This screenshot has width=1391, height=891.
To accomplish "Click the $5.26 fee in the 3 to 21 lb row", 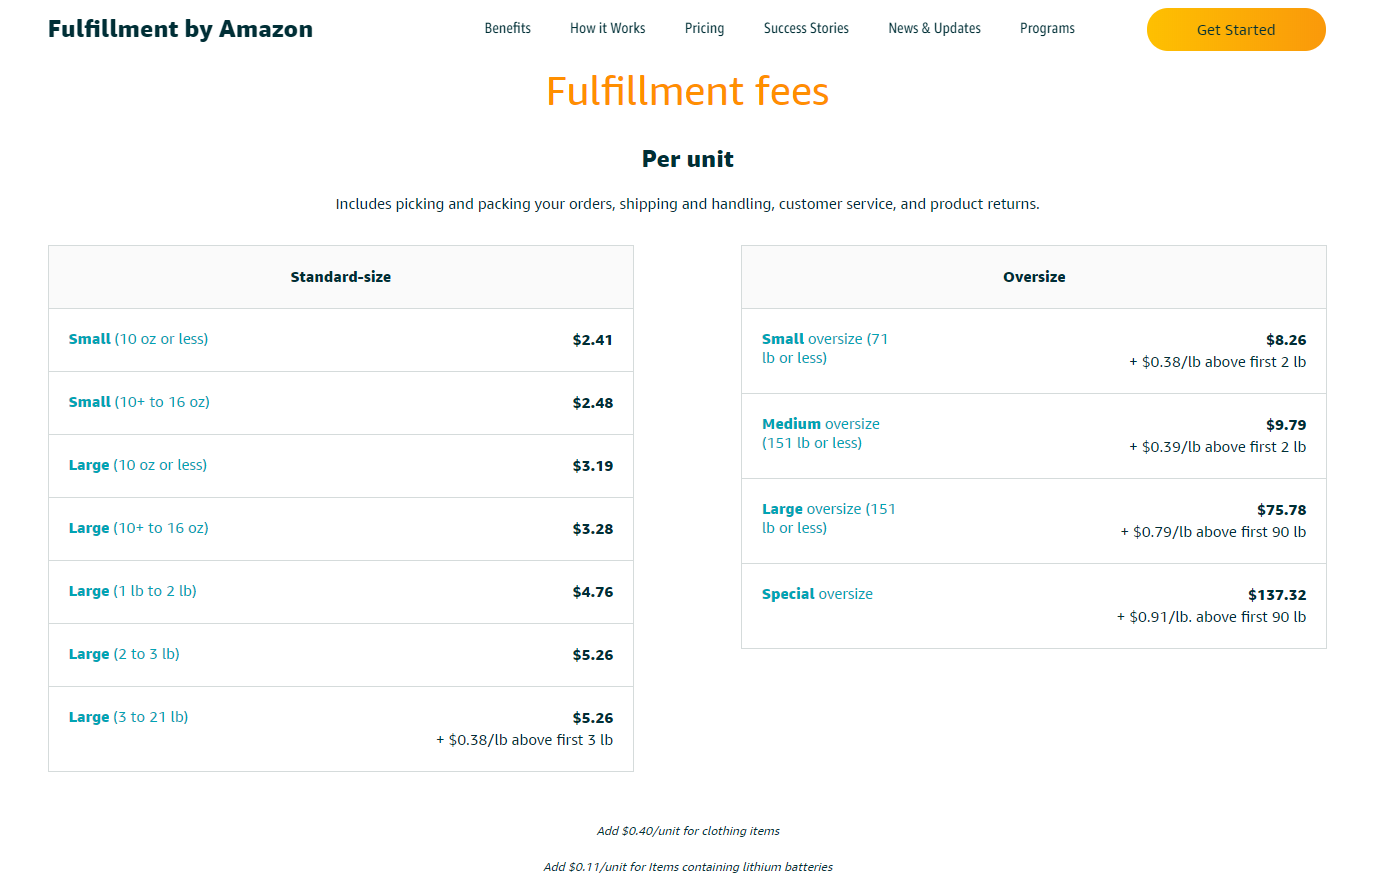I will pos(593,718).
